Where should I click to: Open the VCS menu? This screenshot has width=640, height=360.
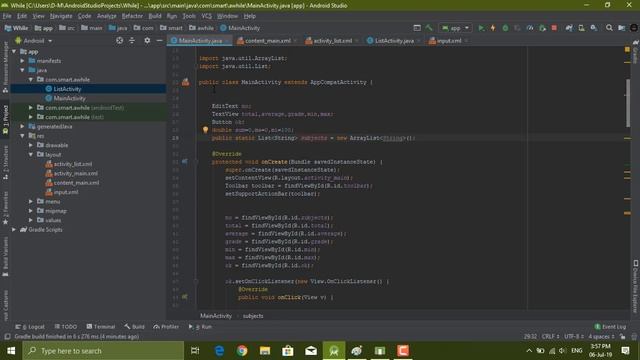point(207,16)
